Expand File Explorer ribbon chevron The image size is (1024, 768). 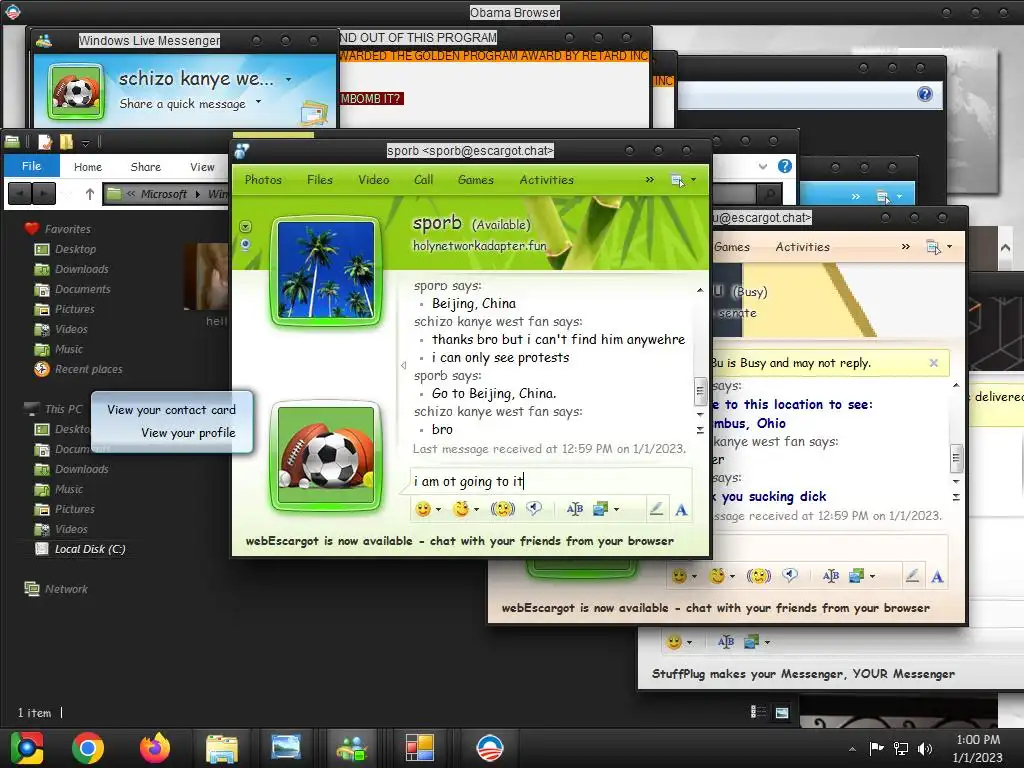pos(763,166)
